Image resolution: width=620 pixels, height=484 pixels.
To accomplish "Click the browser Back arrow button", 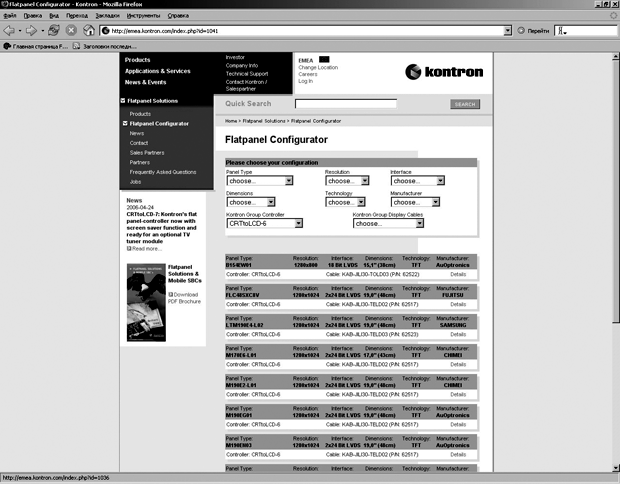I will 9,30.
